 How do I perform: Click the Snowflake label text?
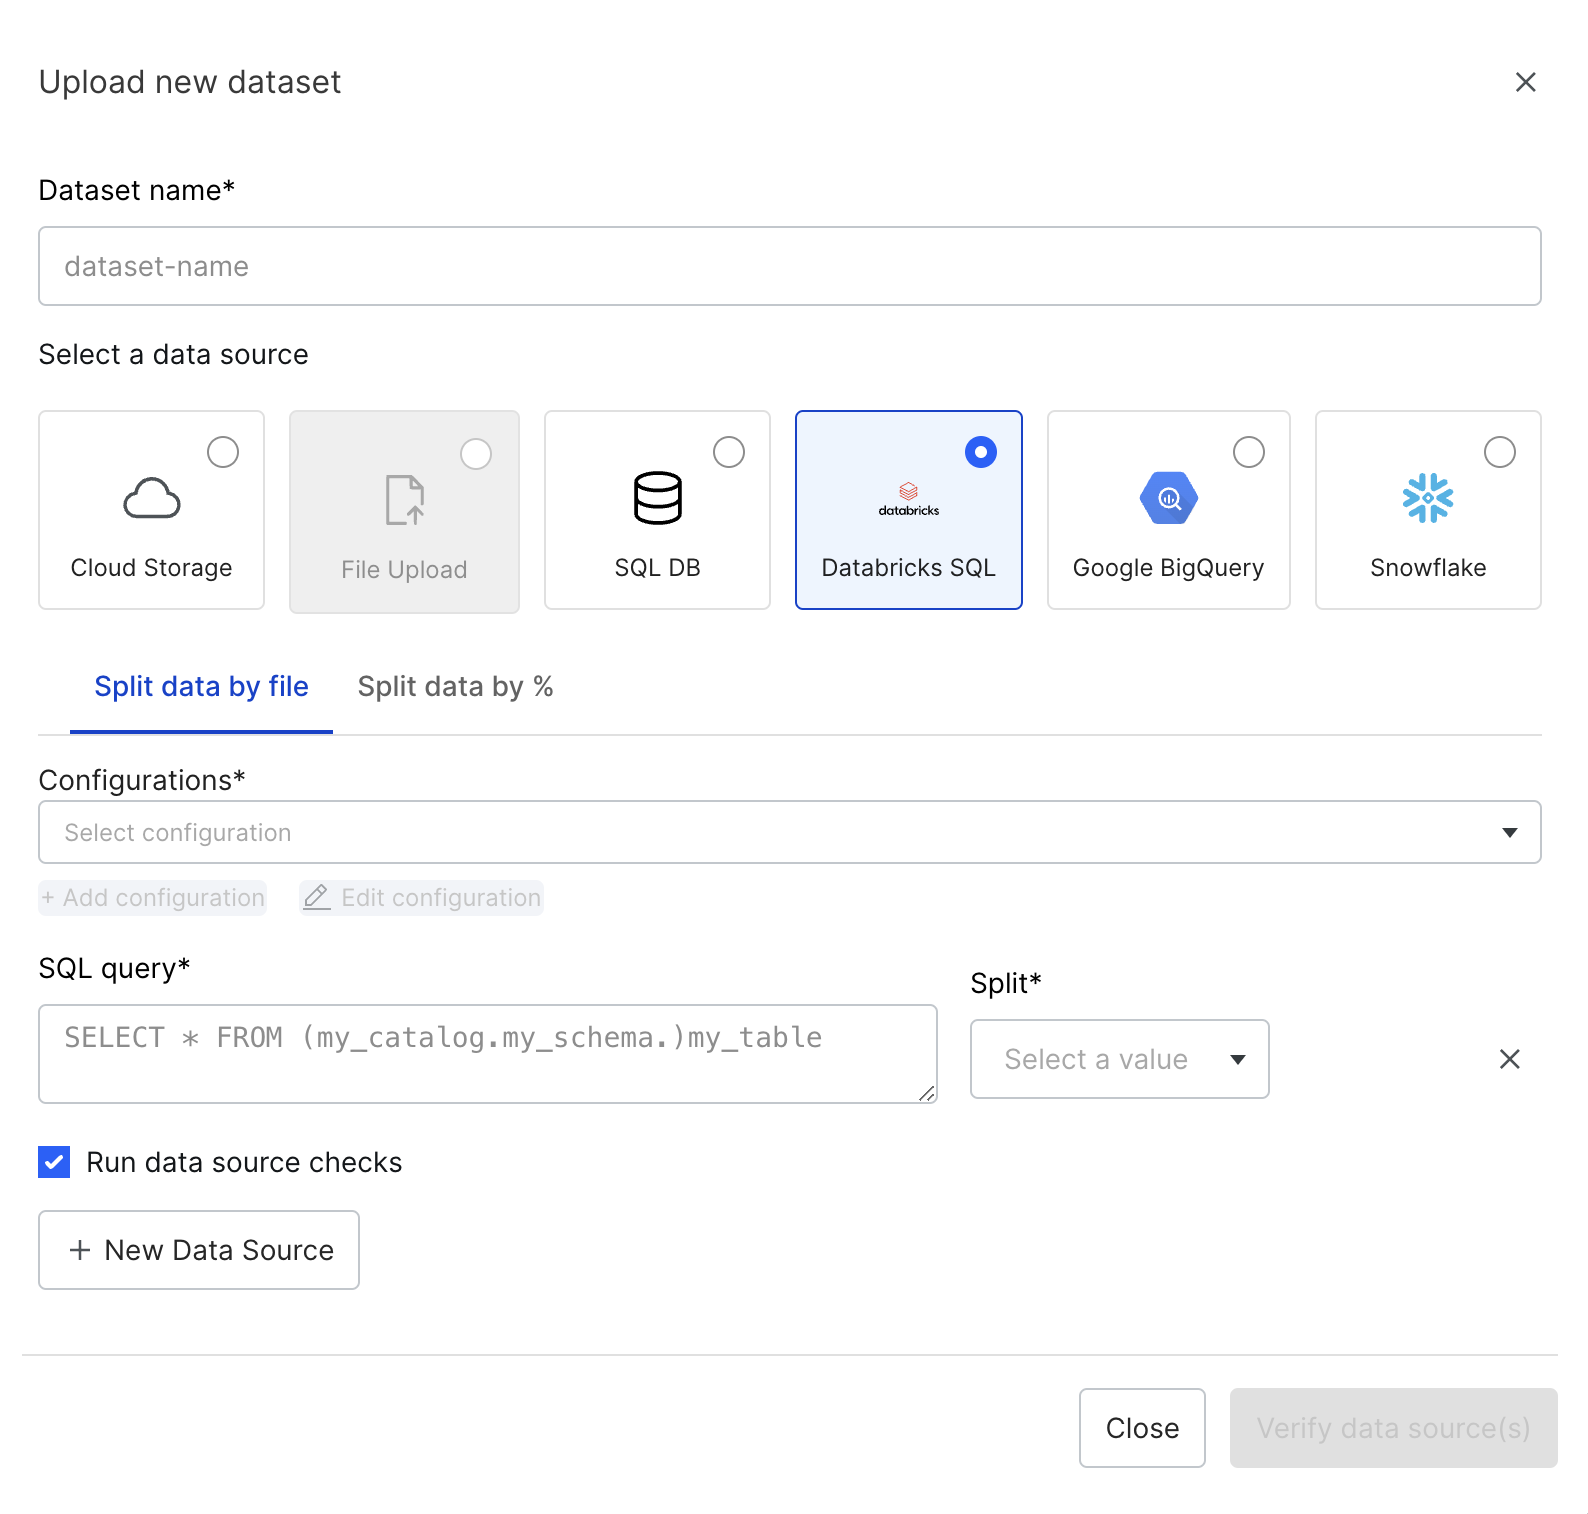[1428, 568]
